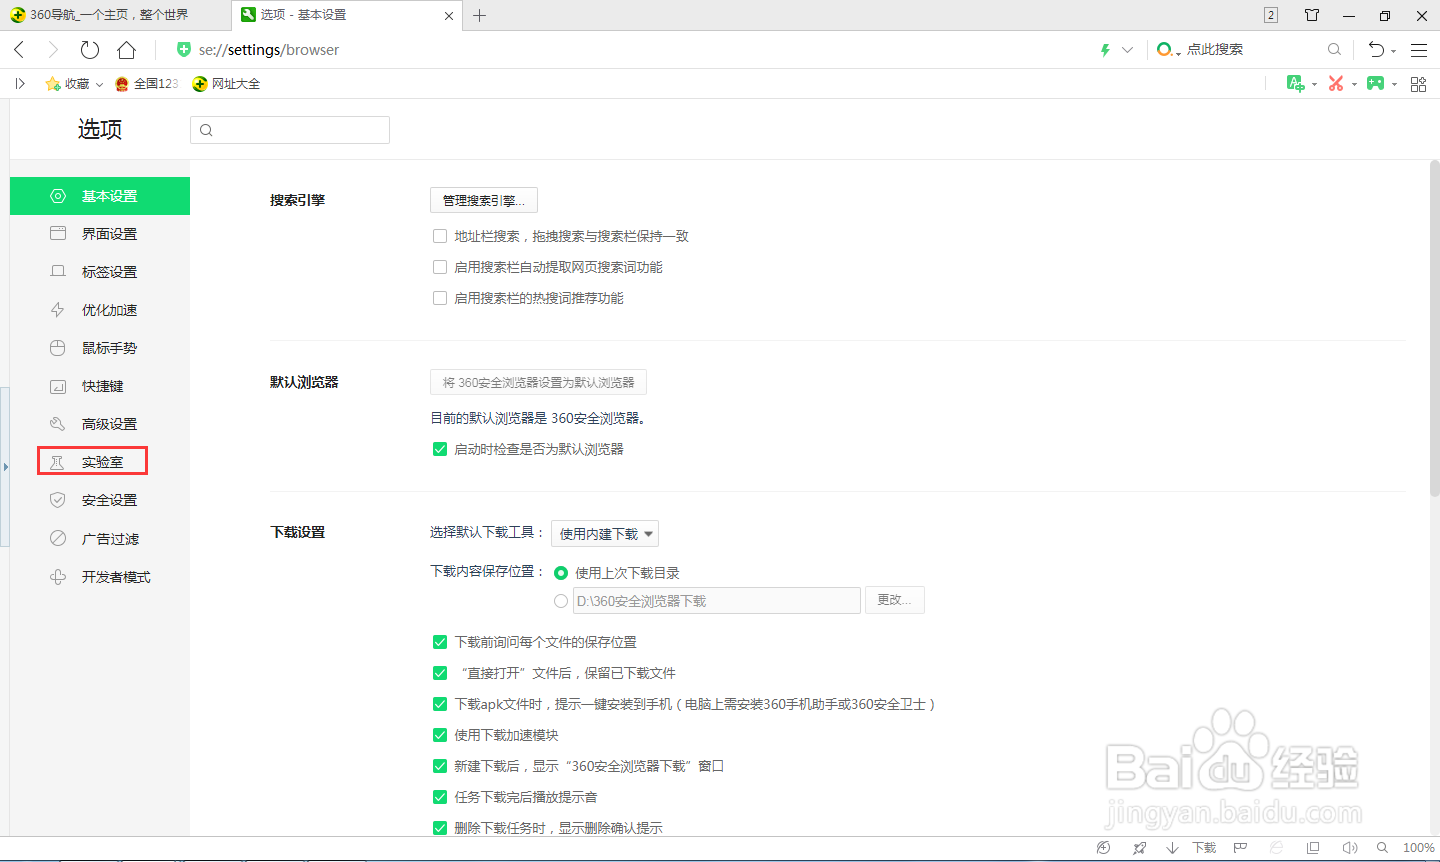Image resolution: width=1440 pixels, height=862 pixels.
Task: Open the 全国123 bookmark
Action: coord(146,84)
